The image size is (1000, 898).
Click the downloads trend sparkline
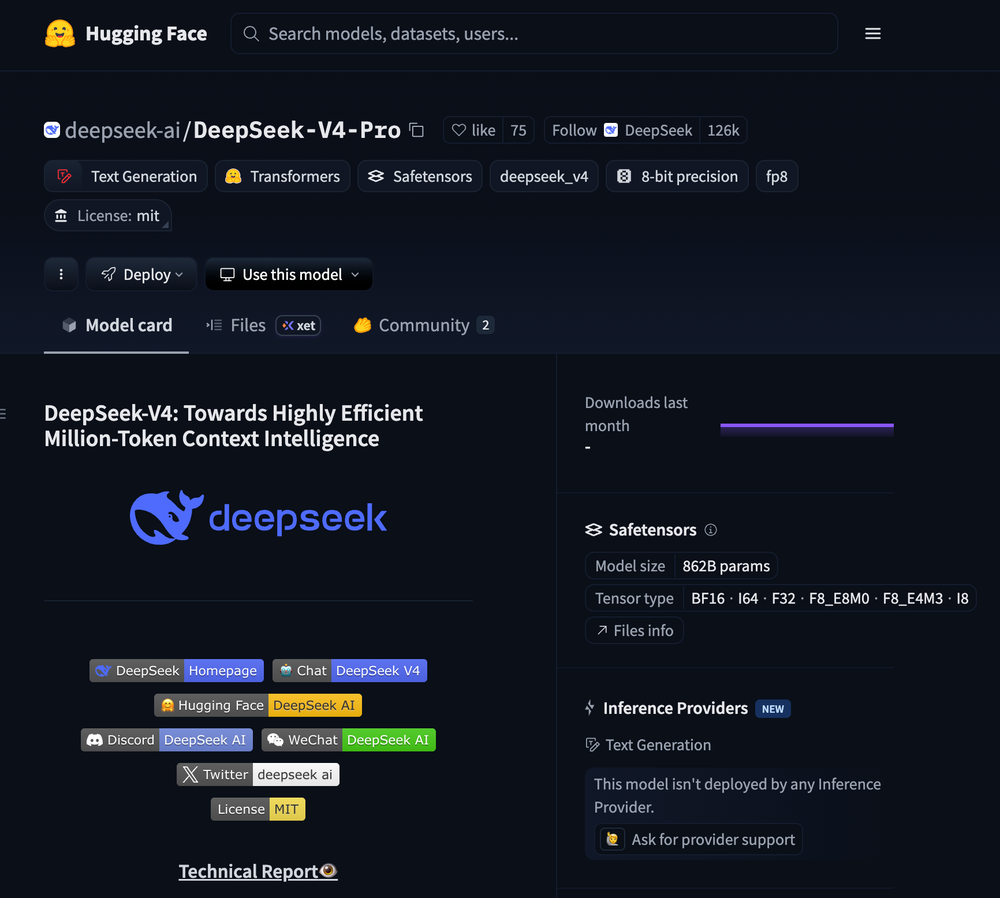806,428
